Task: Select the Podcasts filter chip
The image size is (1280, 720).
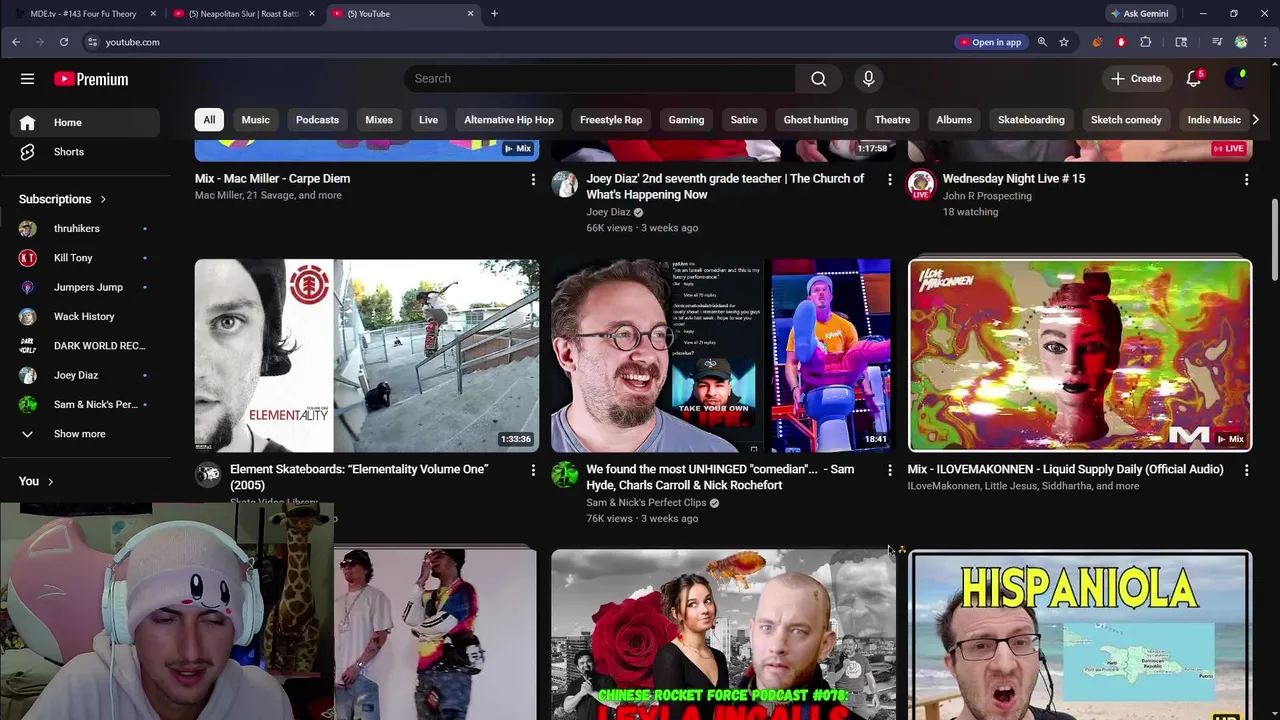Action: click(x=317, y=120)
